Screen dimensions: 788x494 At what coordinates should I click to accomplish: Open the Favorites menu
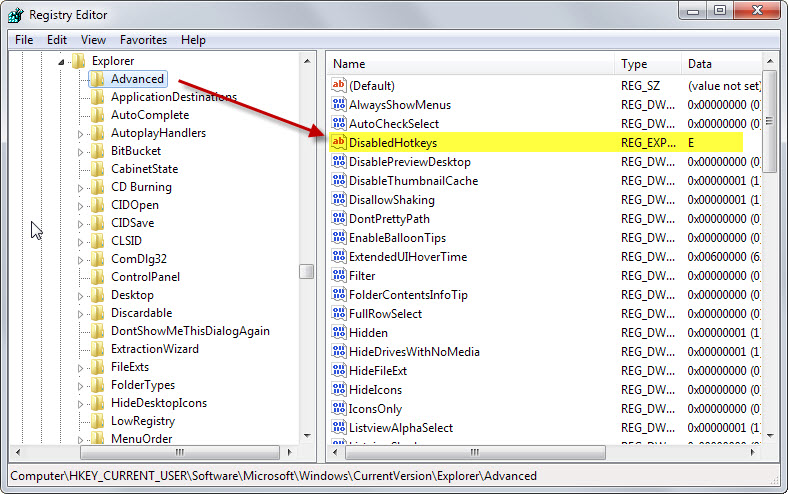click(143, 40)
